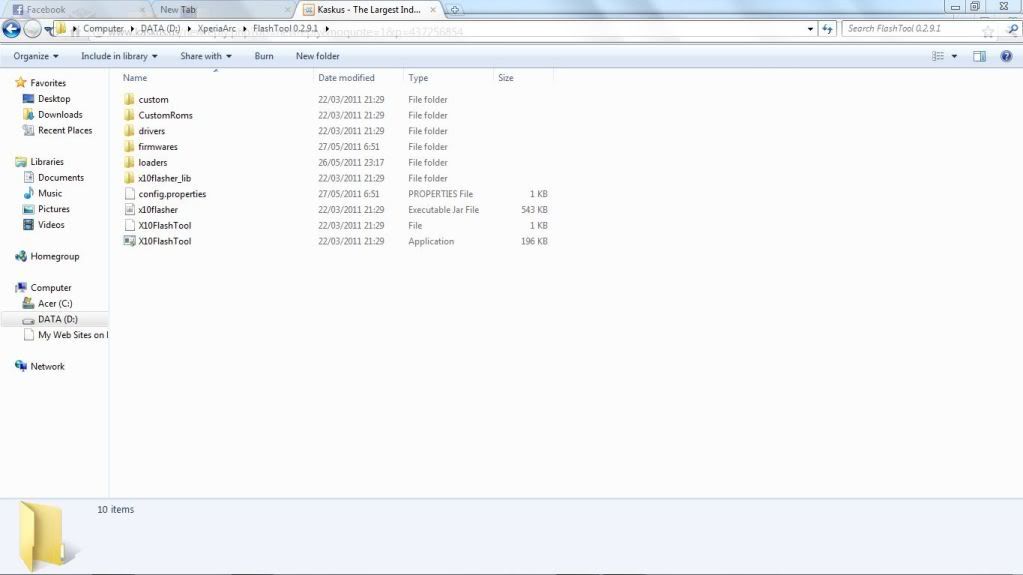Viewport: 1023px width, 575px height.
Task: Click the Music library icon
Action: tap(28, 193)
